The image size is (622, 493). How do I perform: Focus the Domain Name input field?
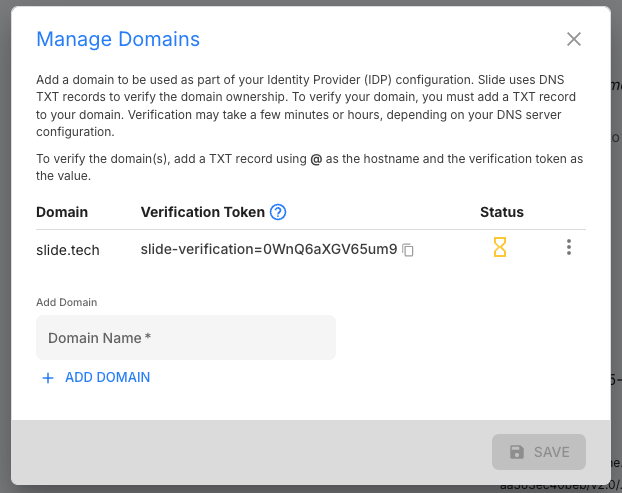[186, 338]
